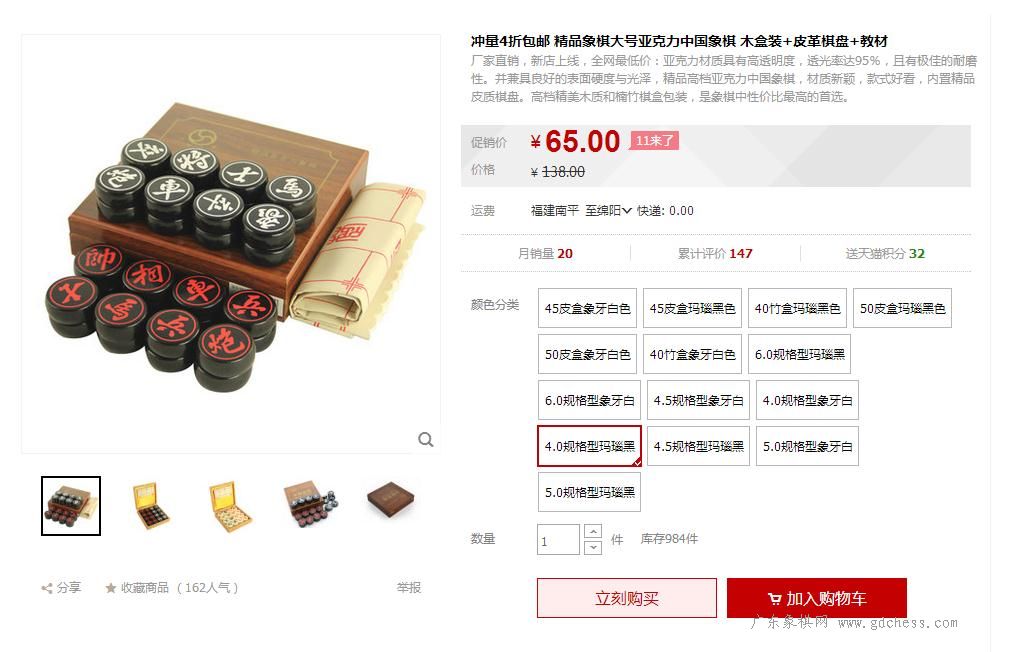Open the 累计评价 147 reviews tab
This screenshot has width=1012, height=652.
[x=715, y=254]
